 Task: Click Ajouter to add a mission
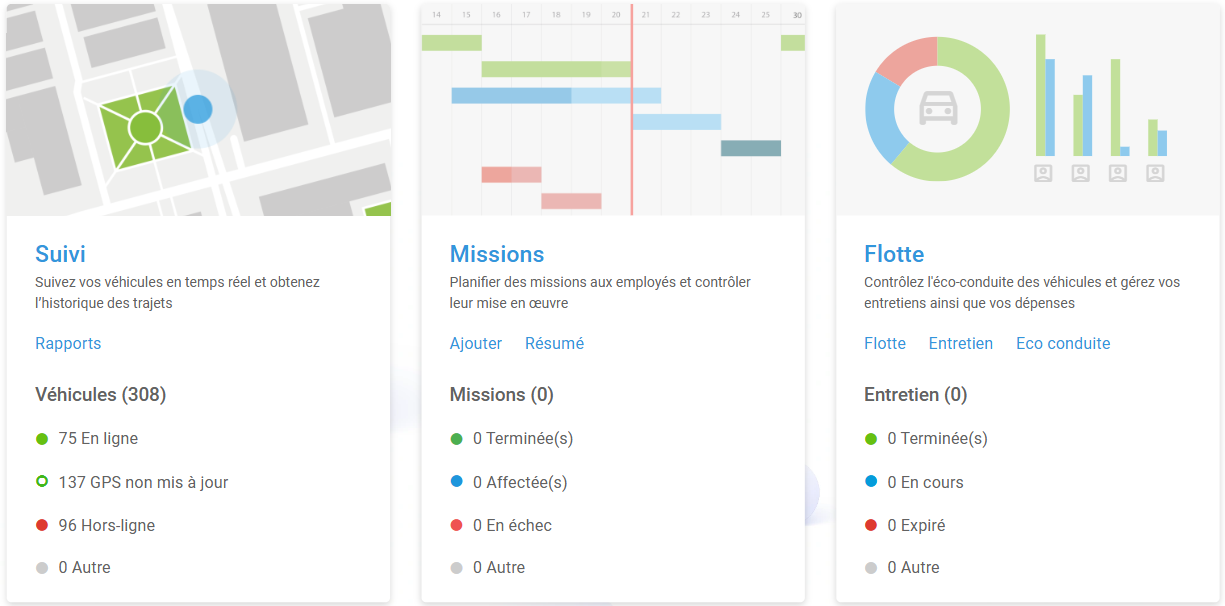[x=476, y=343]
